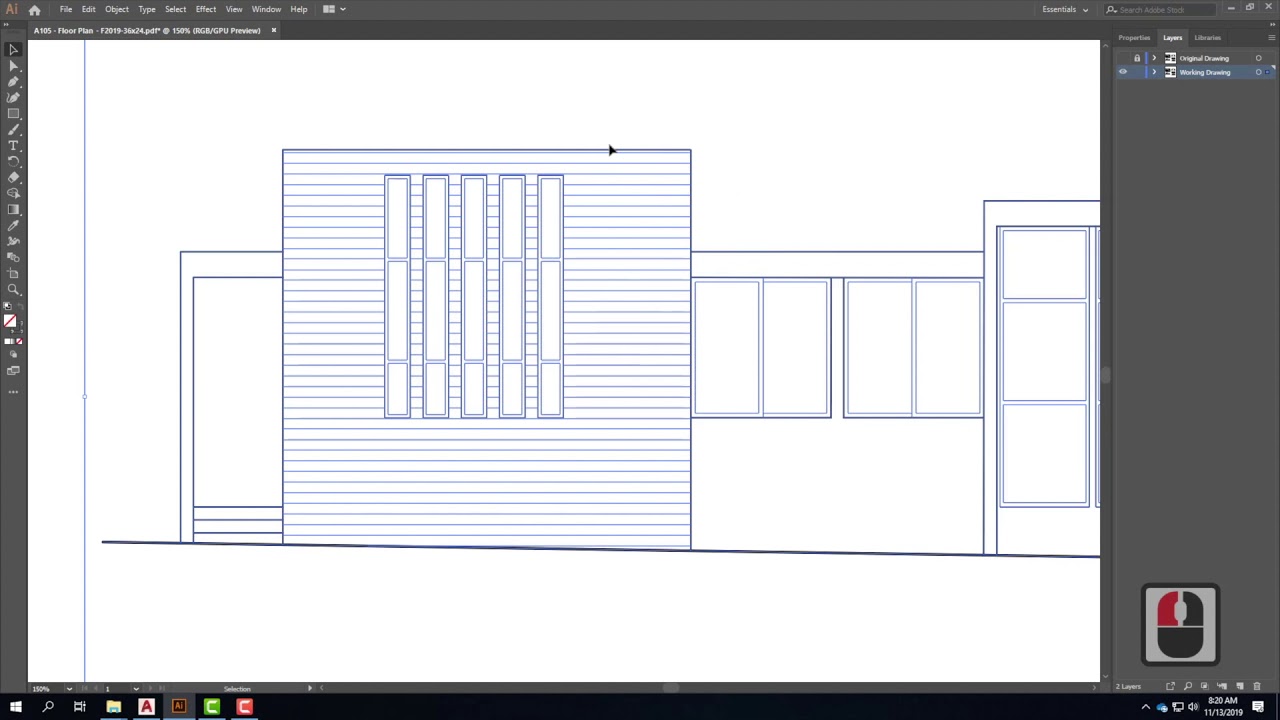Show the Original Drawing layer
1280x720 pixels.
point(1122,58)
